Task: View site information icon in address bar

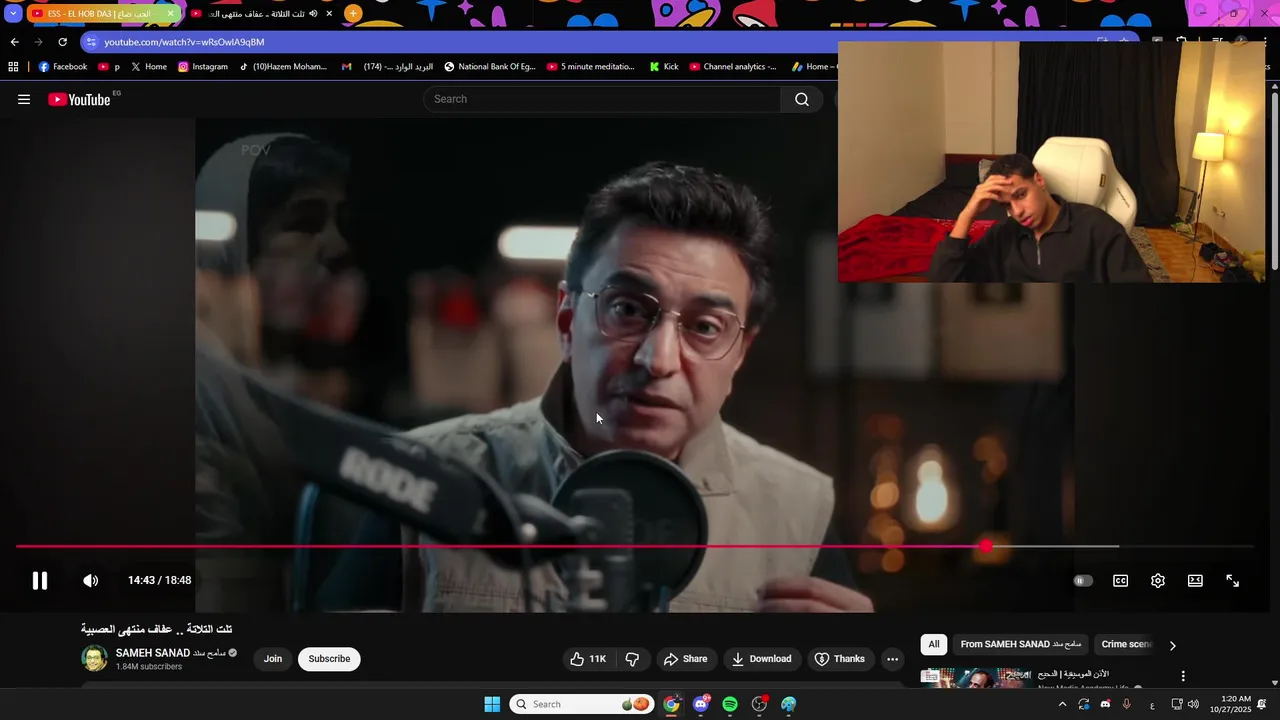Action: click(x=91, y=42)
